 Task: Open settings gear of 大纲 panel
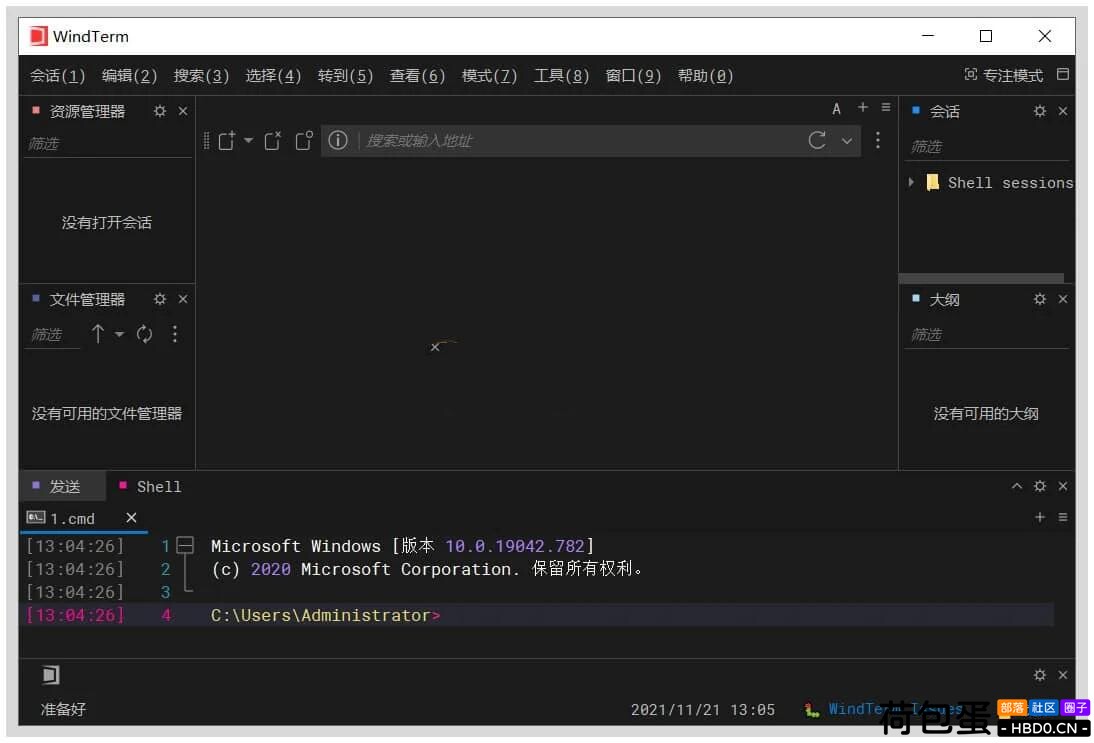tap(1040, 299)
